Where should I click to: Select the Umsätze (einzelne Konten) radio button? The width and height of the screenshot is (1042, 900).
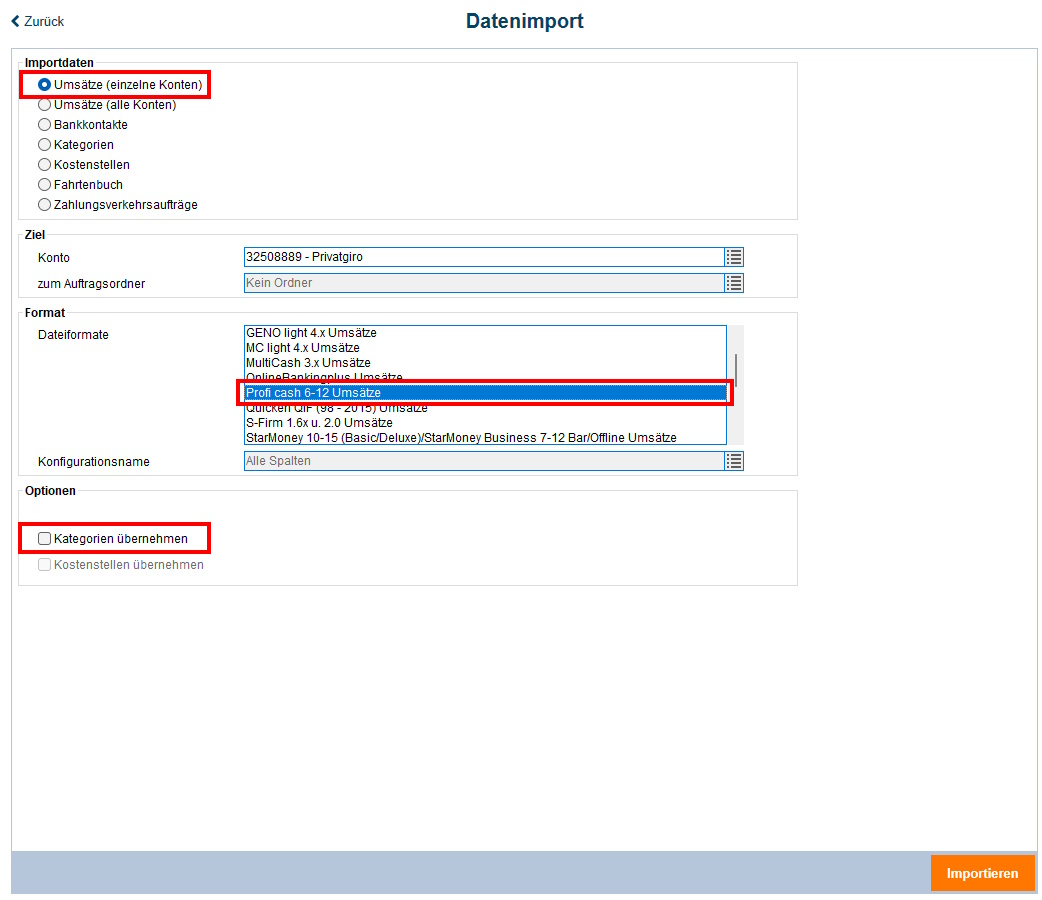[x=44, y=84]
